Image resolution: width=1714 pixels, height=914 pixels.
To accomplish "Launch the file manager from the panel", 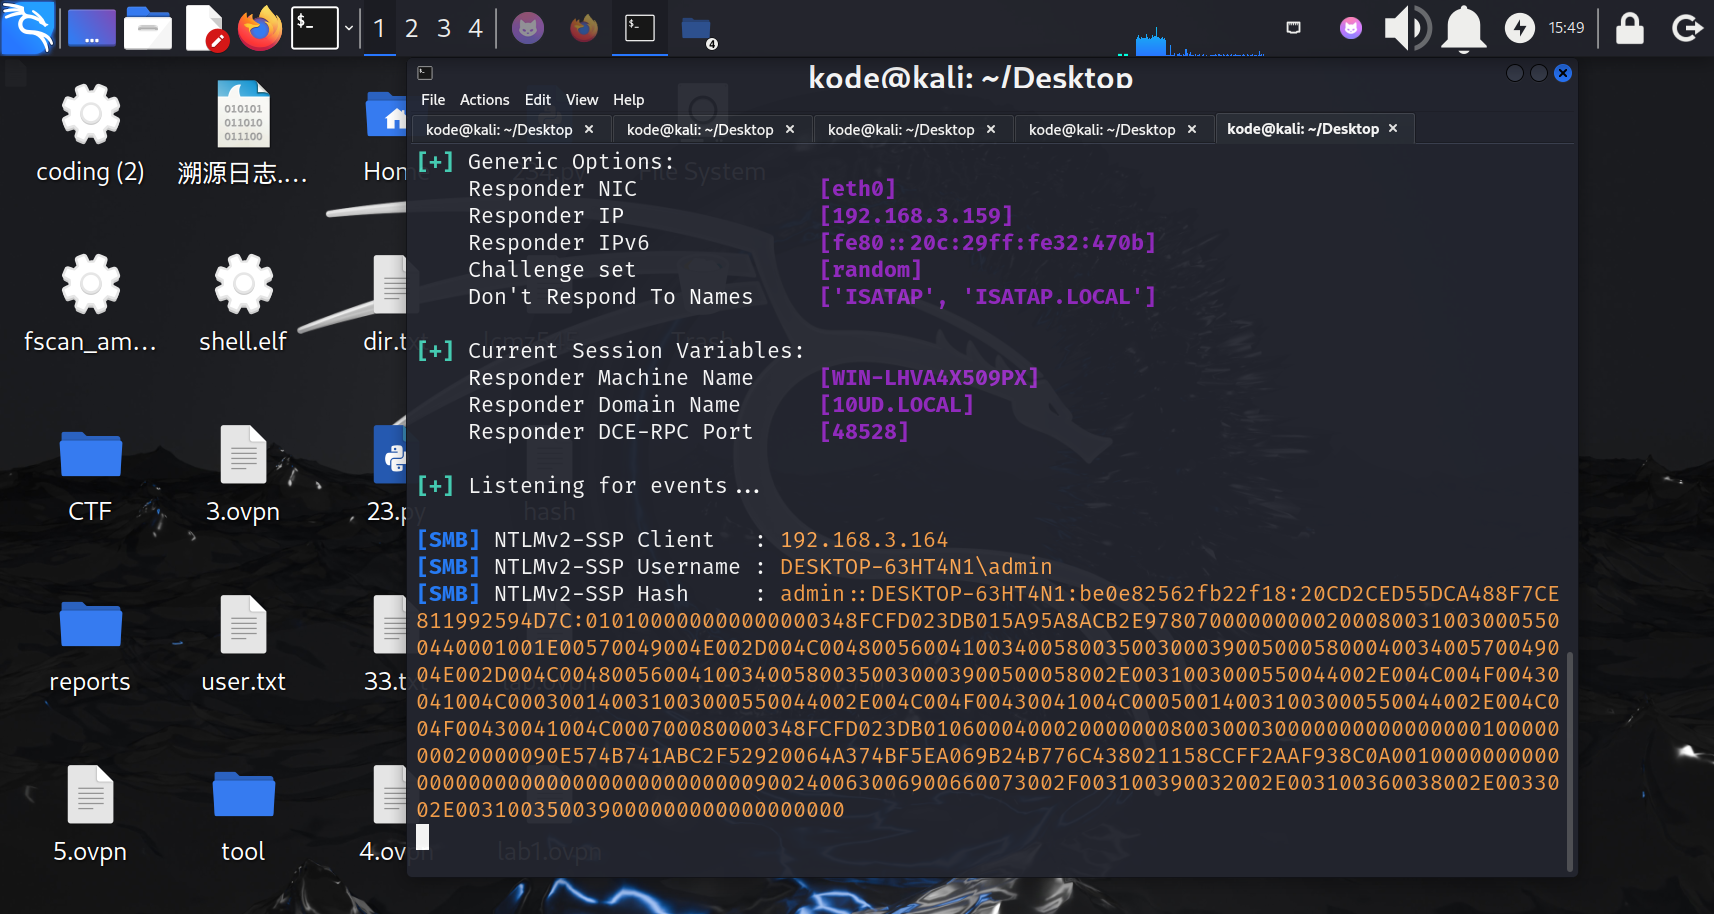I will click(x=148, y=28).
